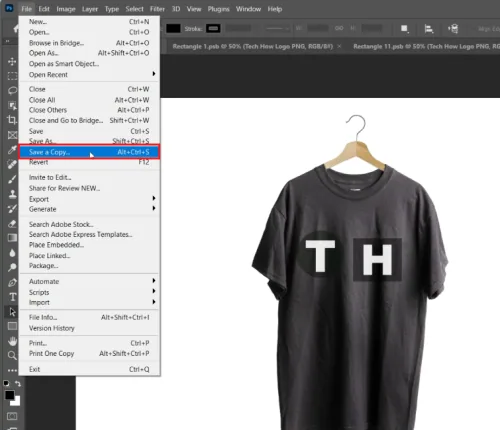Select the Hand tool
The height and width of the screenshot is (430, 500).
click(12, 341)
